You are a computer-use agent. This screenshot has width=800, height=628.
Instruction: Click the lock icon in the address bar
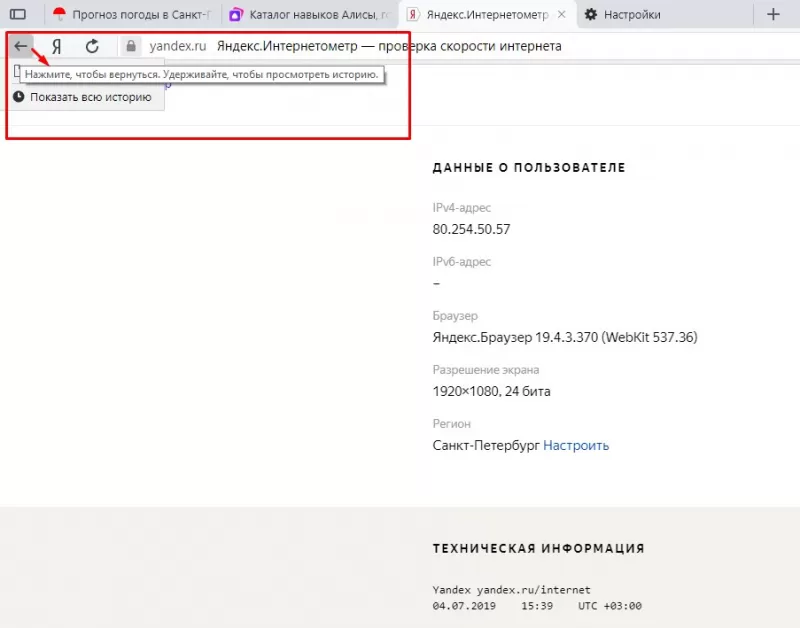pos(131,46)
